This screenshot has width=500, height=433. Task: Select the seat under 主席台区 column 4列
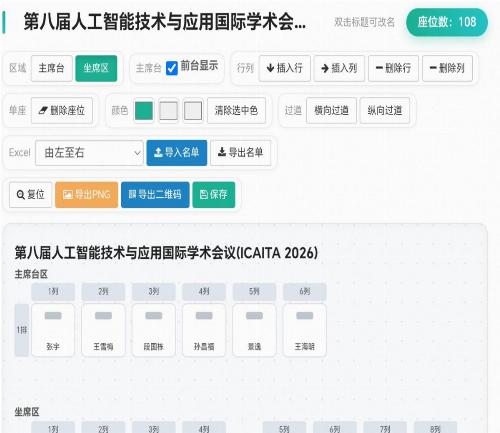point(204,330)
